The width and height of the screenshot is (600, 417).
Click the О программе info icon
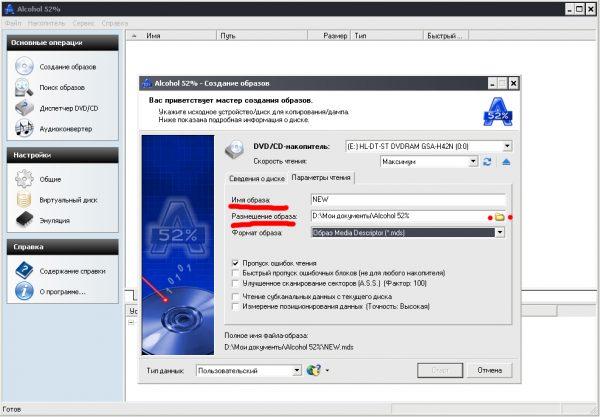coord(24,291)
